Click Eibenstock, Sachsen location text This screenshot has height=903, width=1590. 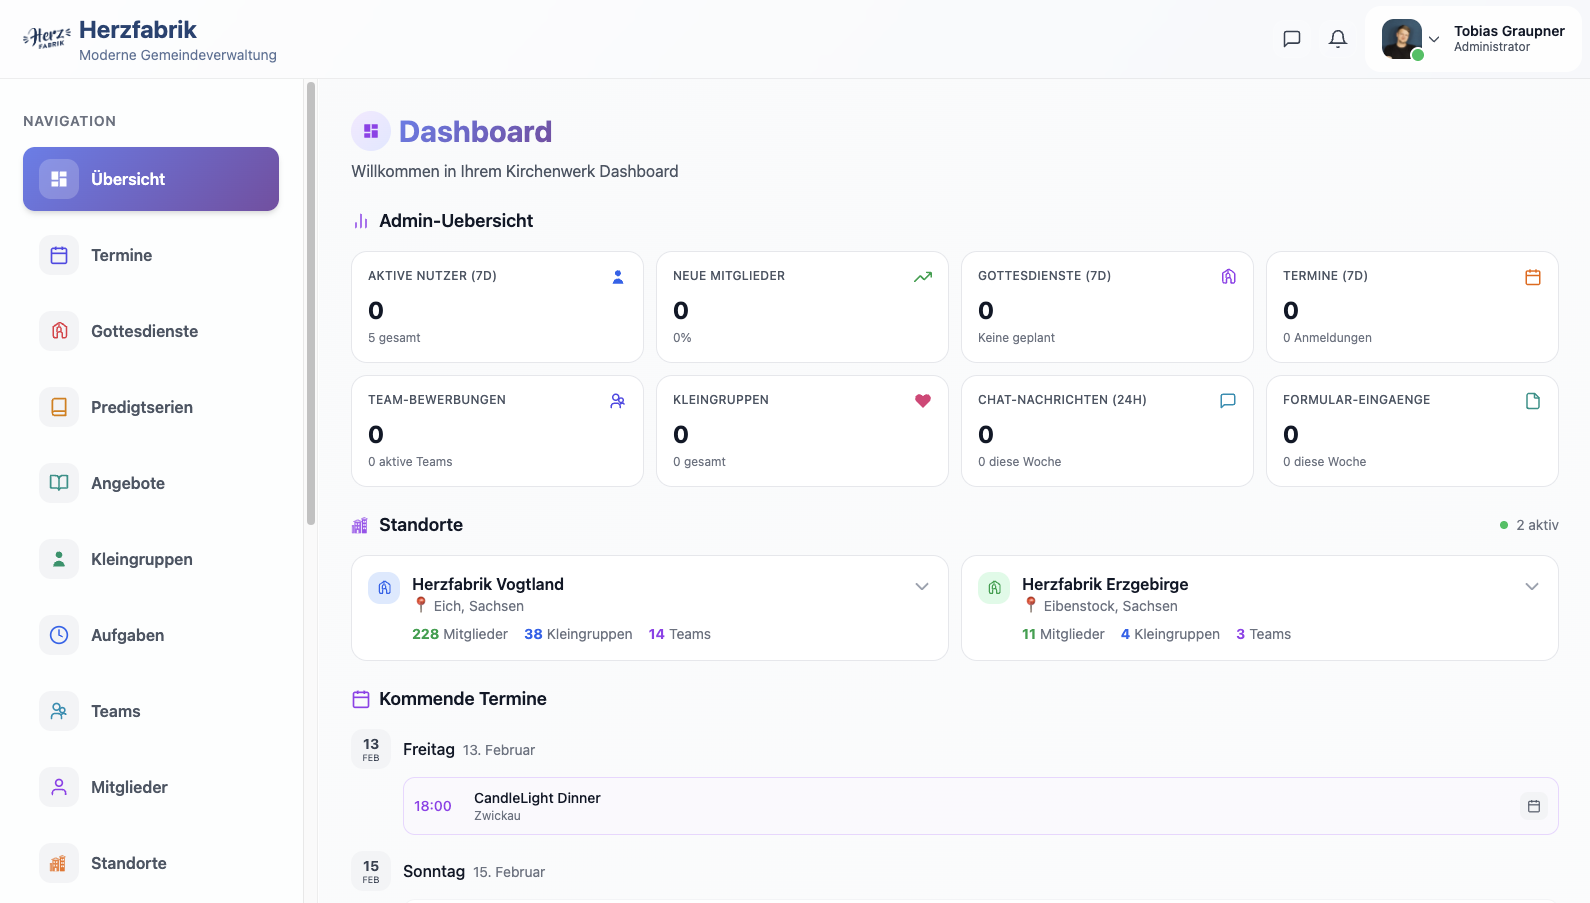[x=1111, y=606]
